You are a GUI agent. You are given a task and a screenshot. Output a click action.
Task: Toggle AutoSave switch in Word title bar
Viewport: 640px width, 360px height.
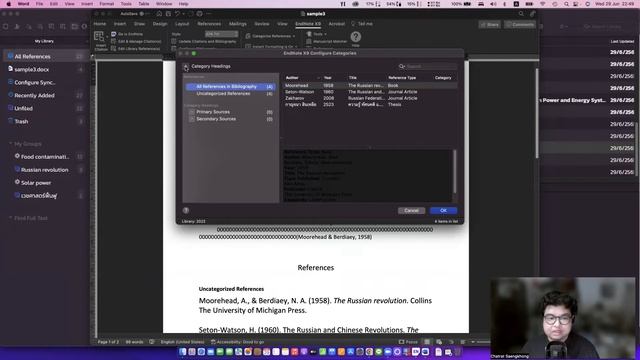(144, 14)
